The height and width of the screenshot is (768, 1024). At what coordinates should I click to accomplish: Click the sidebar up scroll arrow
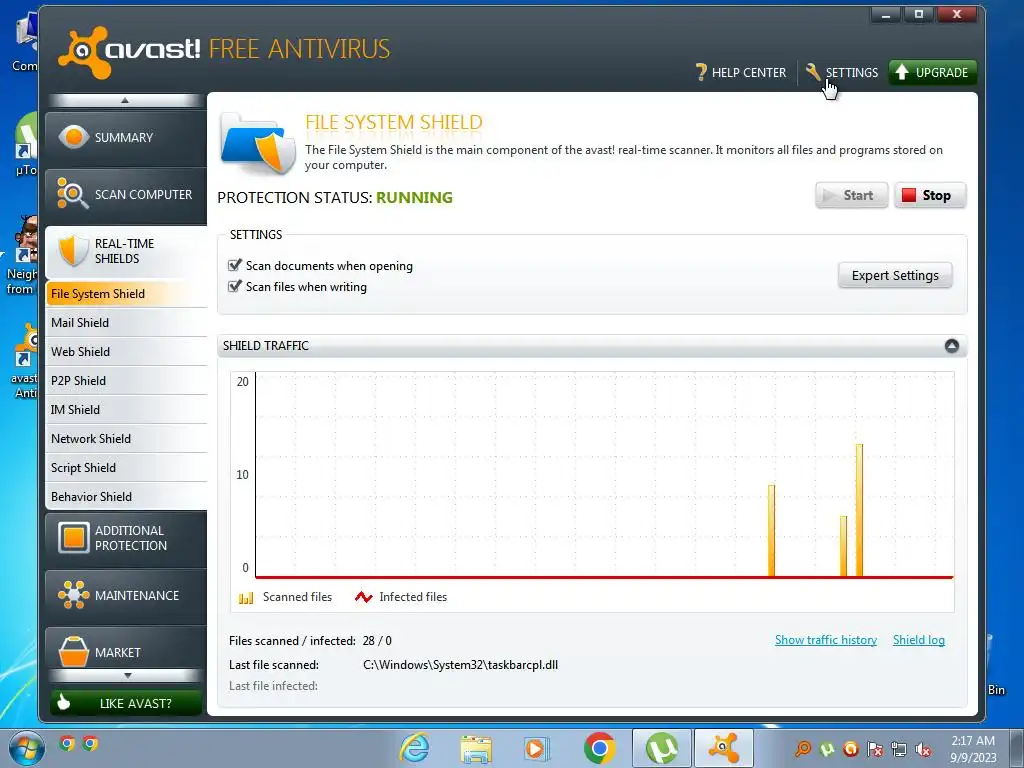[x=125, y=100]
